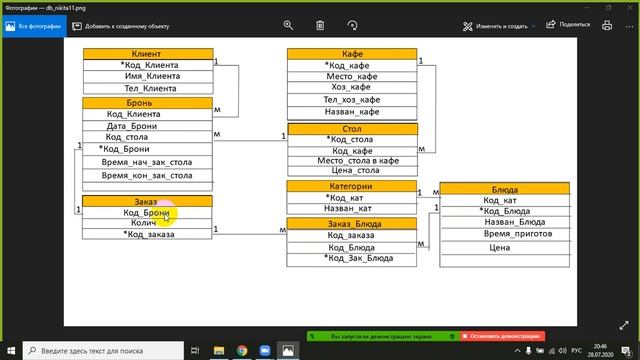
Task: Show hidden tray icons with the chevron
Action: [x=517, y=351]
